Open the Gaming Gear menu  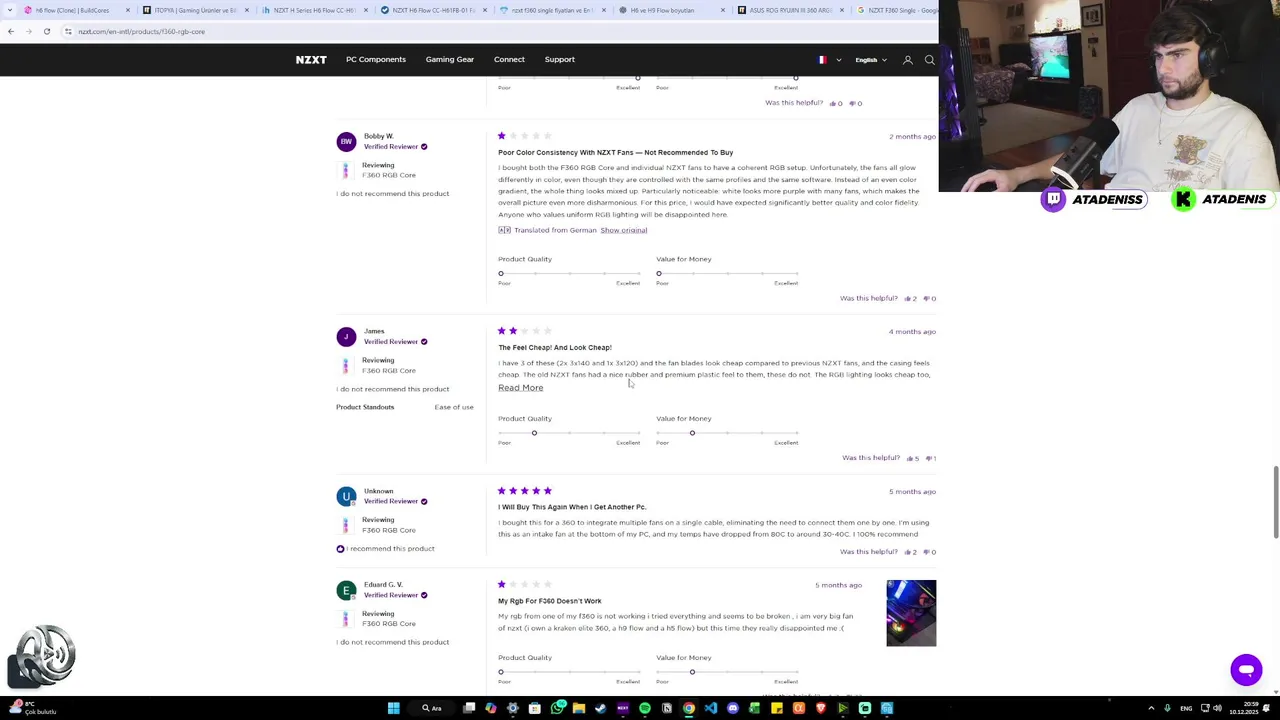tap(450, 60)
